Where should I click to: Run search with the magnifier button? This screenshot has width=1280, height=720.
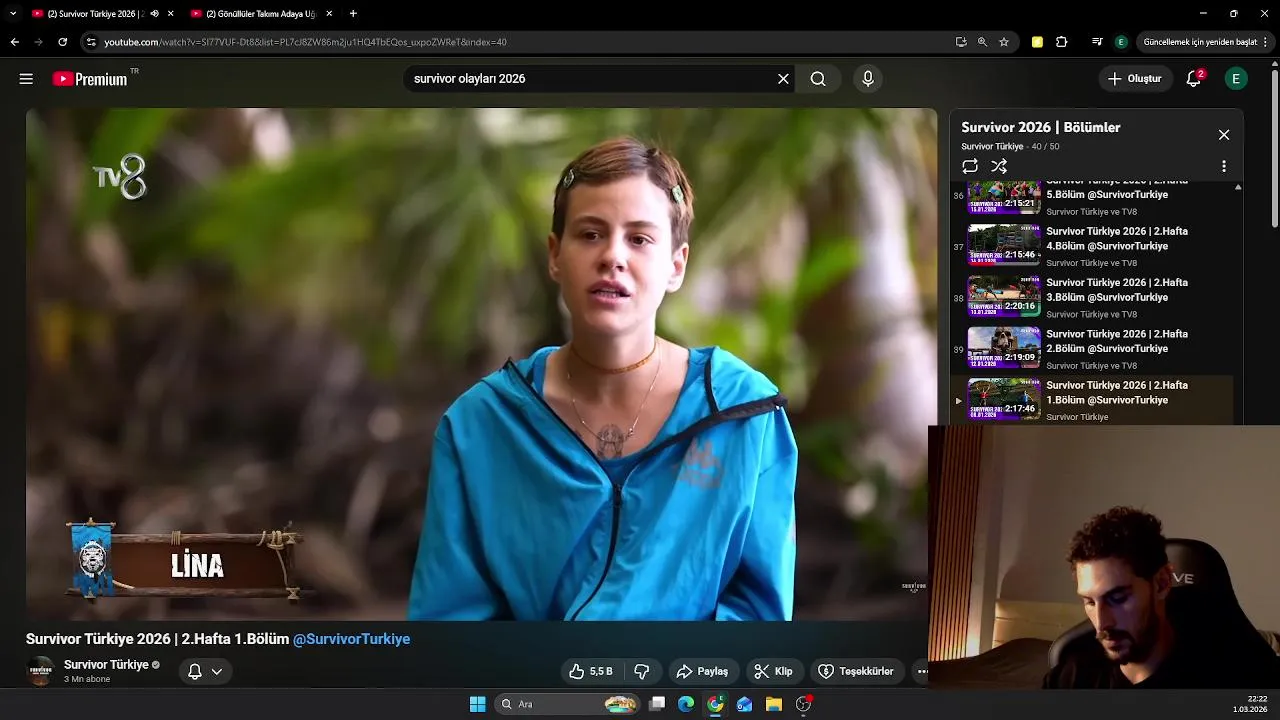pos(818,79)
